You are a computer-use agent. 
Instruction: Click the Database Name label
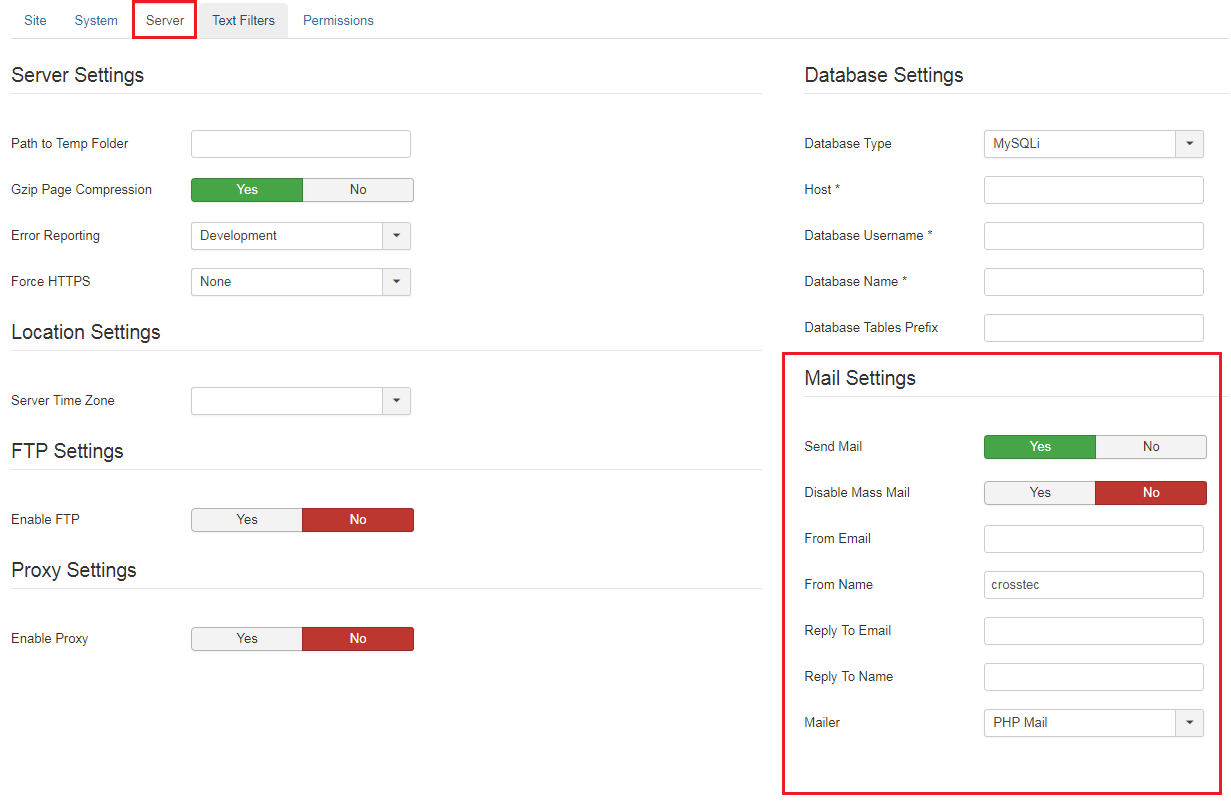pos(856,282)
